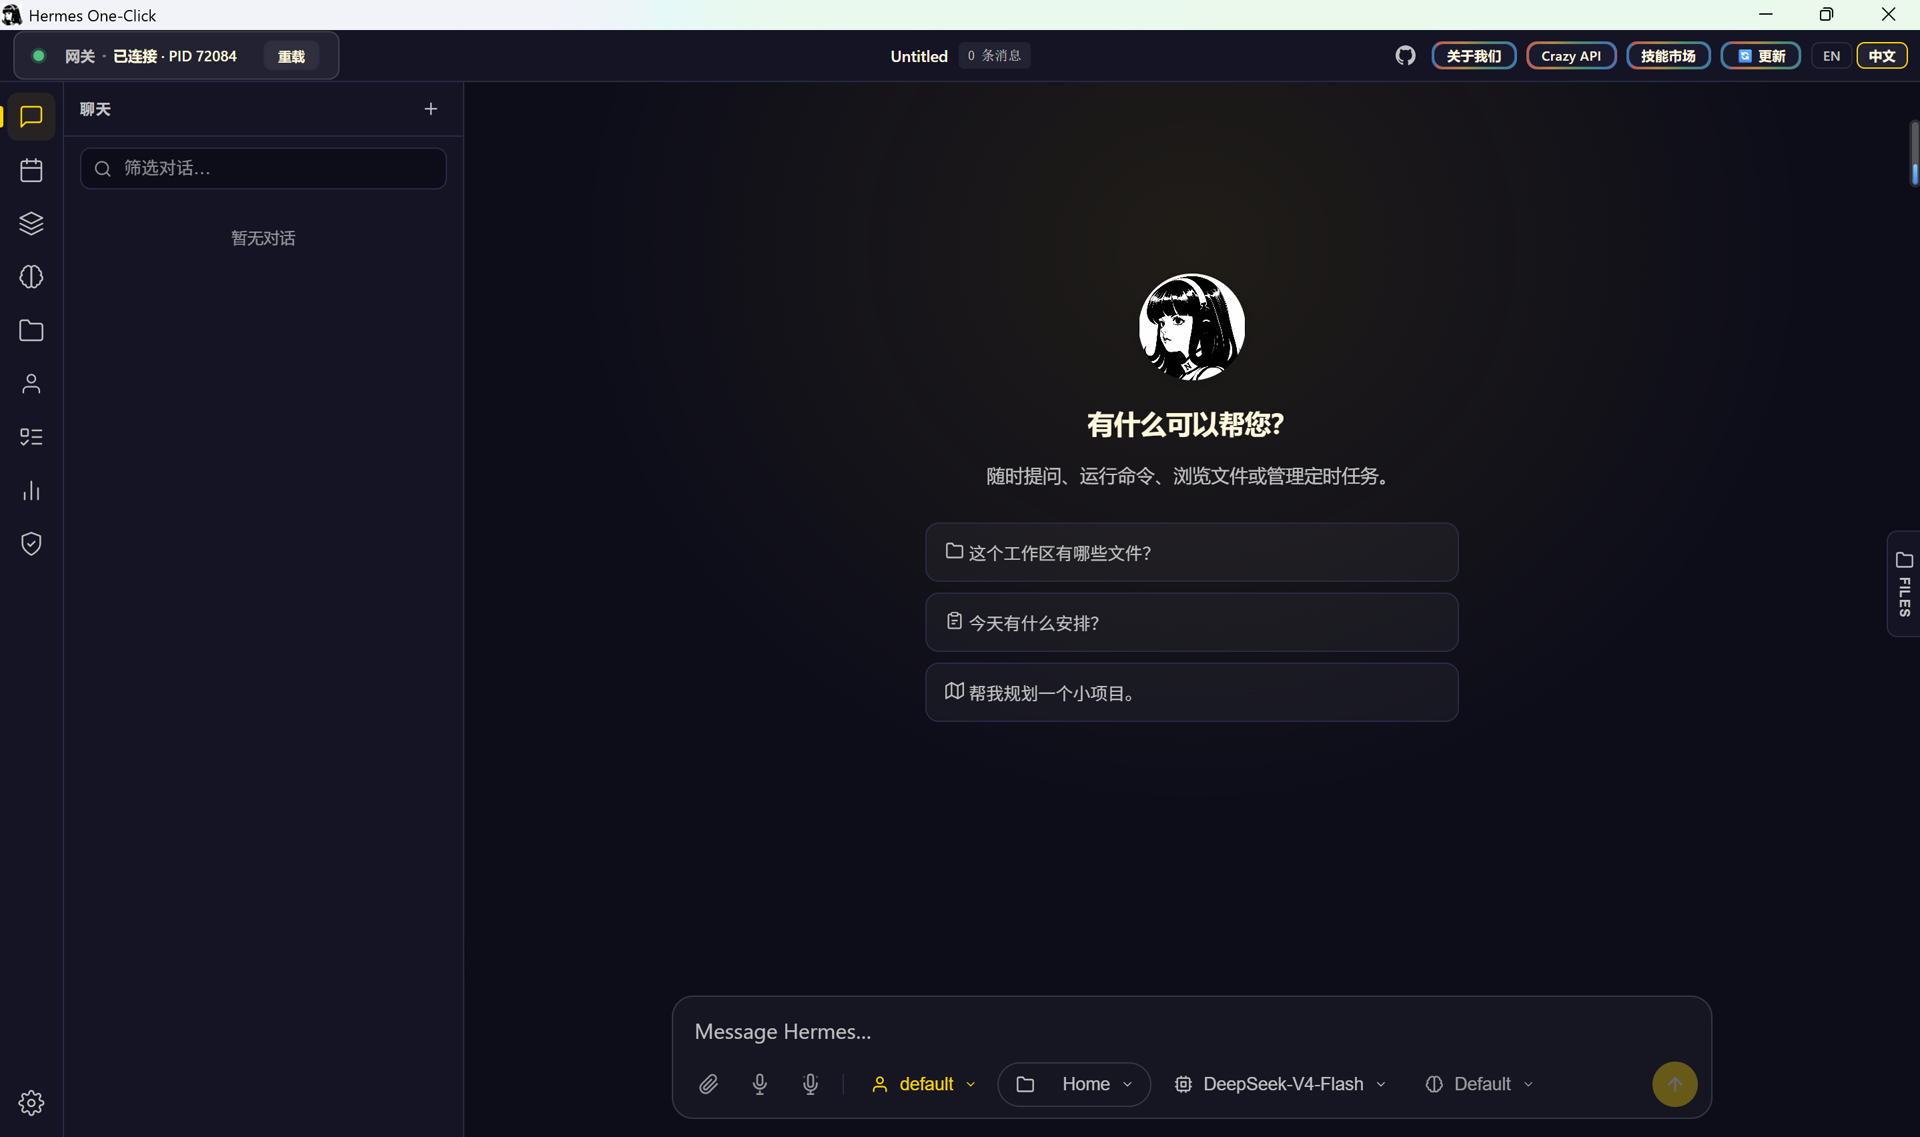Expand the default profile dropdown

point(923,1084)
